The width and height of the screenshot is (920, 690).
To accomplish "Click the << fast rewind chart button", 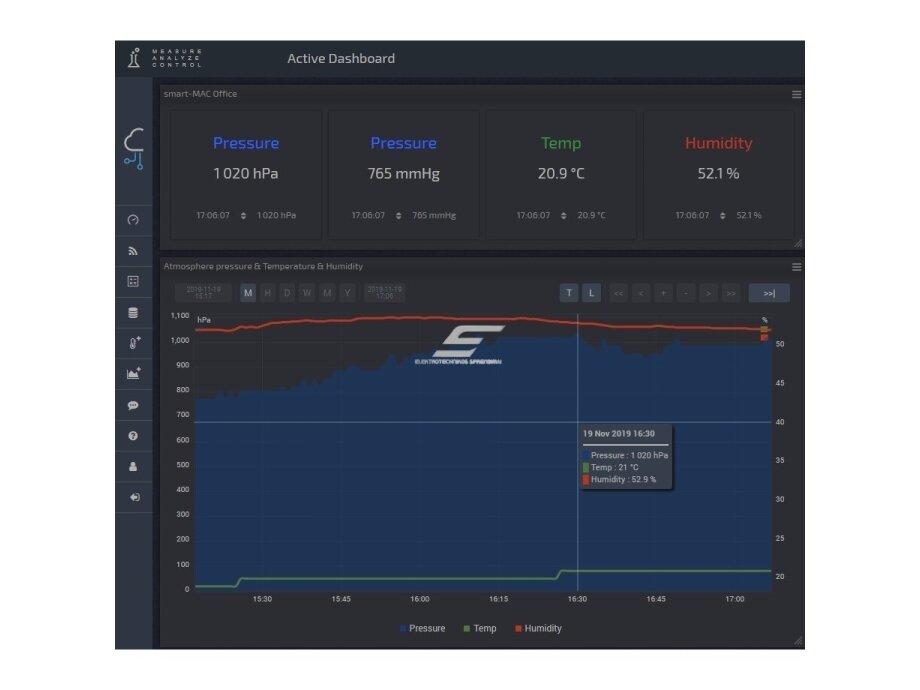I will click(x=618, y=293).
